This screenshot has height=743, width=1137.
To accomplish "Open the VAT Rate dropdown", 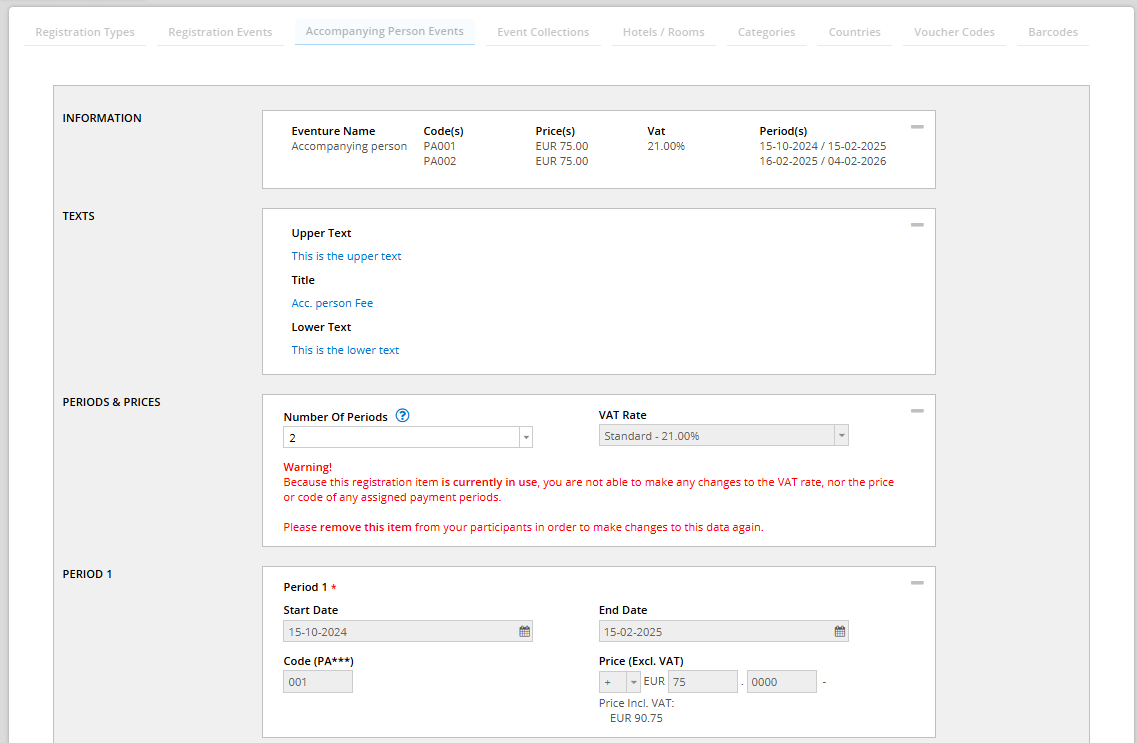I will pos(841,436).
